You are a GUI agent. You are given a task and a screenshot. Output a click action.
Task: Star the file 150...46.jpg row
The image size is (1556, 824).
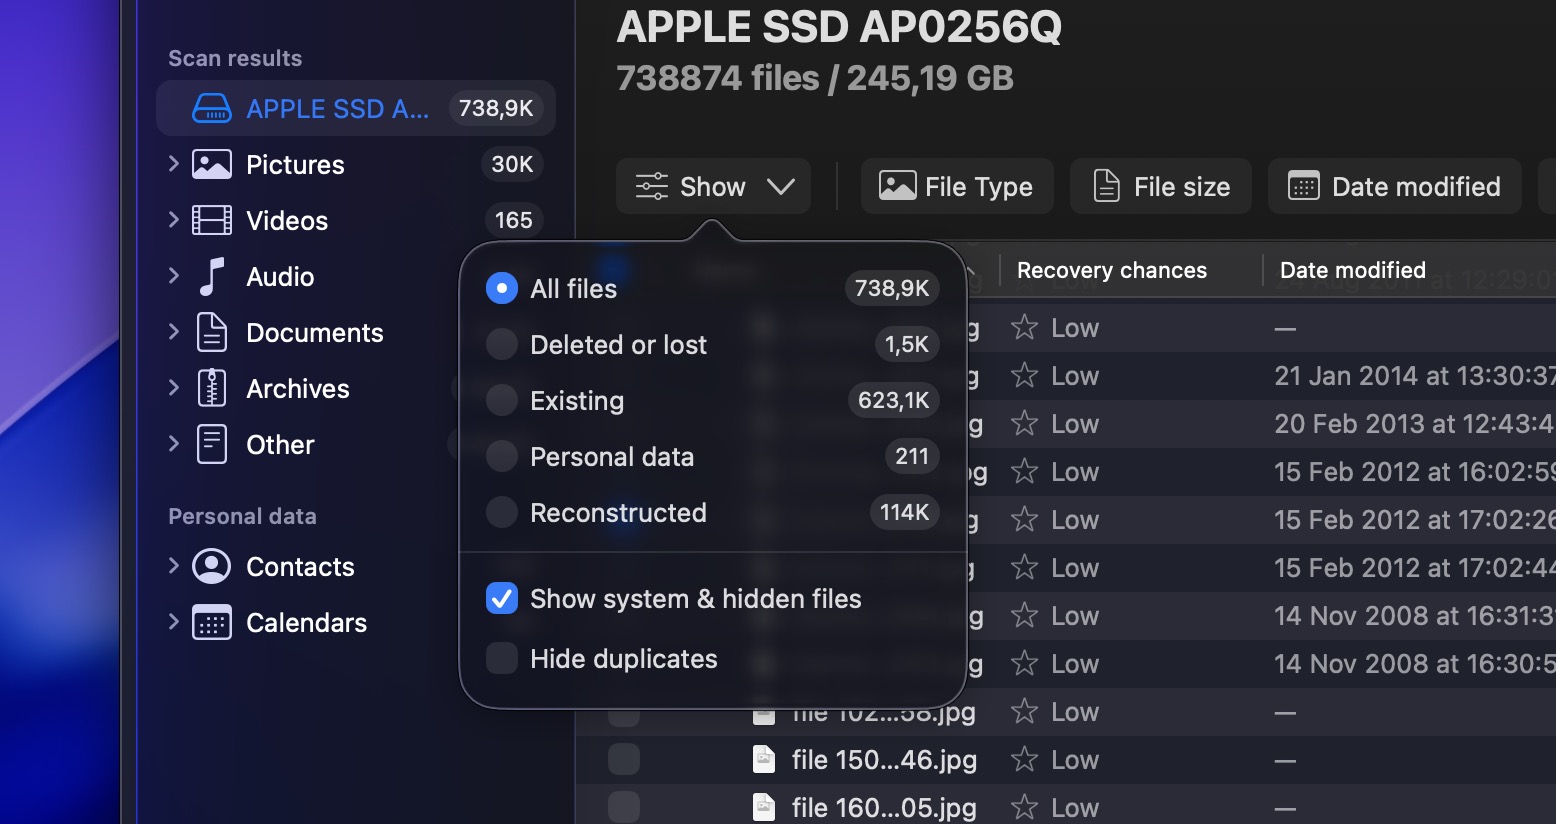(x=1024, y=760)
